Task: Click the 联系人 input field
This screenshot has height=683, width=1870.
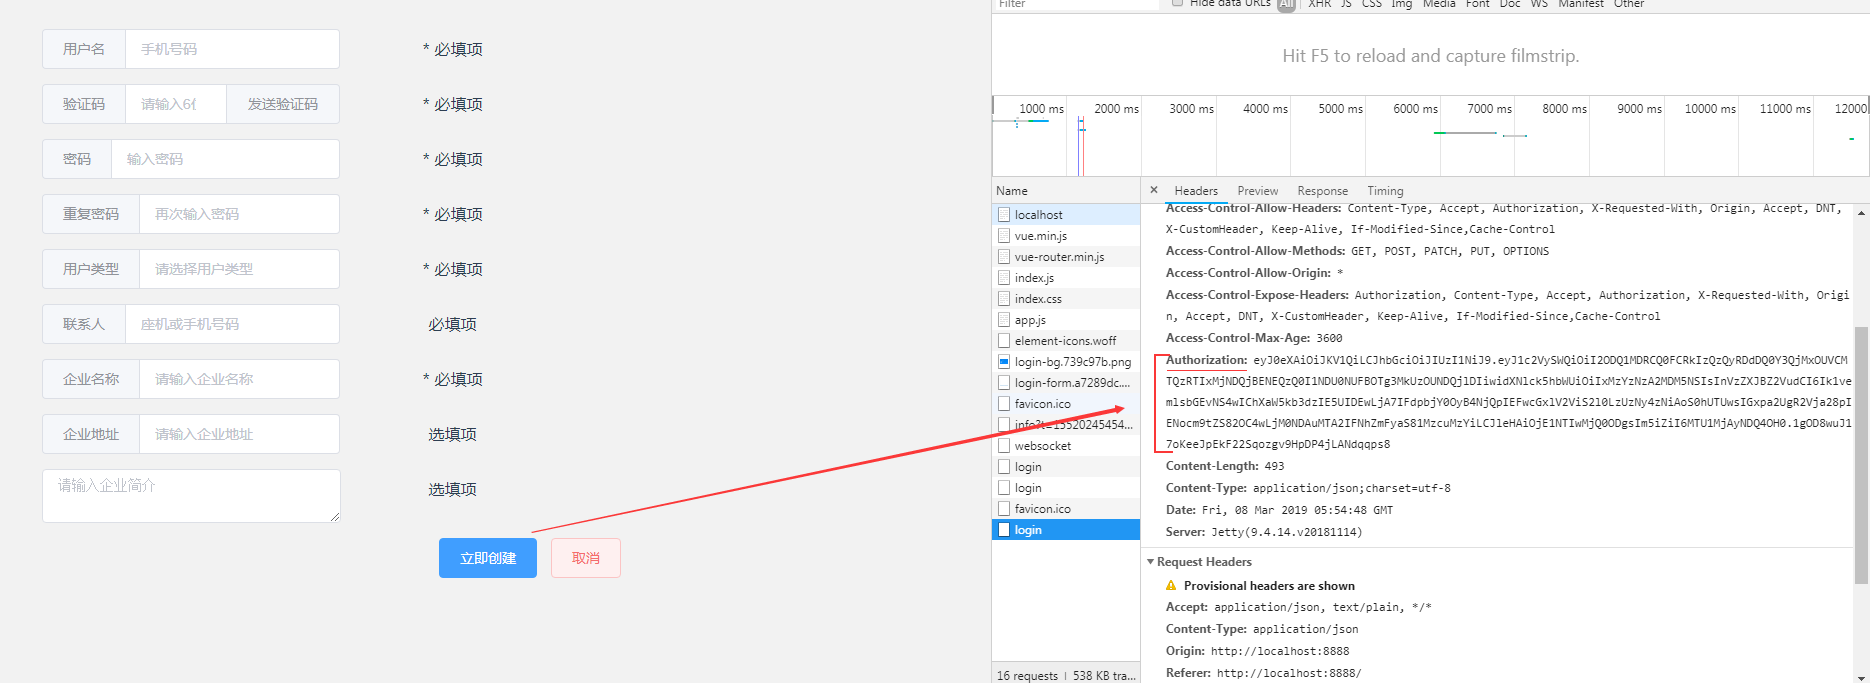Action: tap(232, 324)
